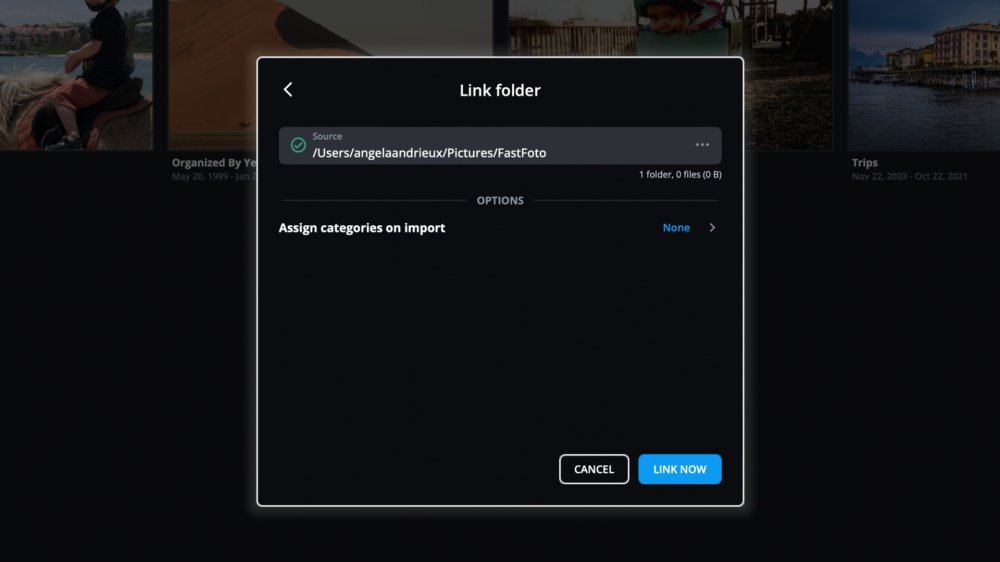Viewport: 1000px width, 562px height.
Task: Click the Link folder dialog title
Action: 500,90
